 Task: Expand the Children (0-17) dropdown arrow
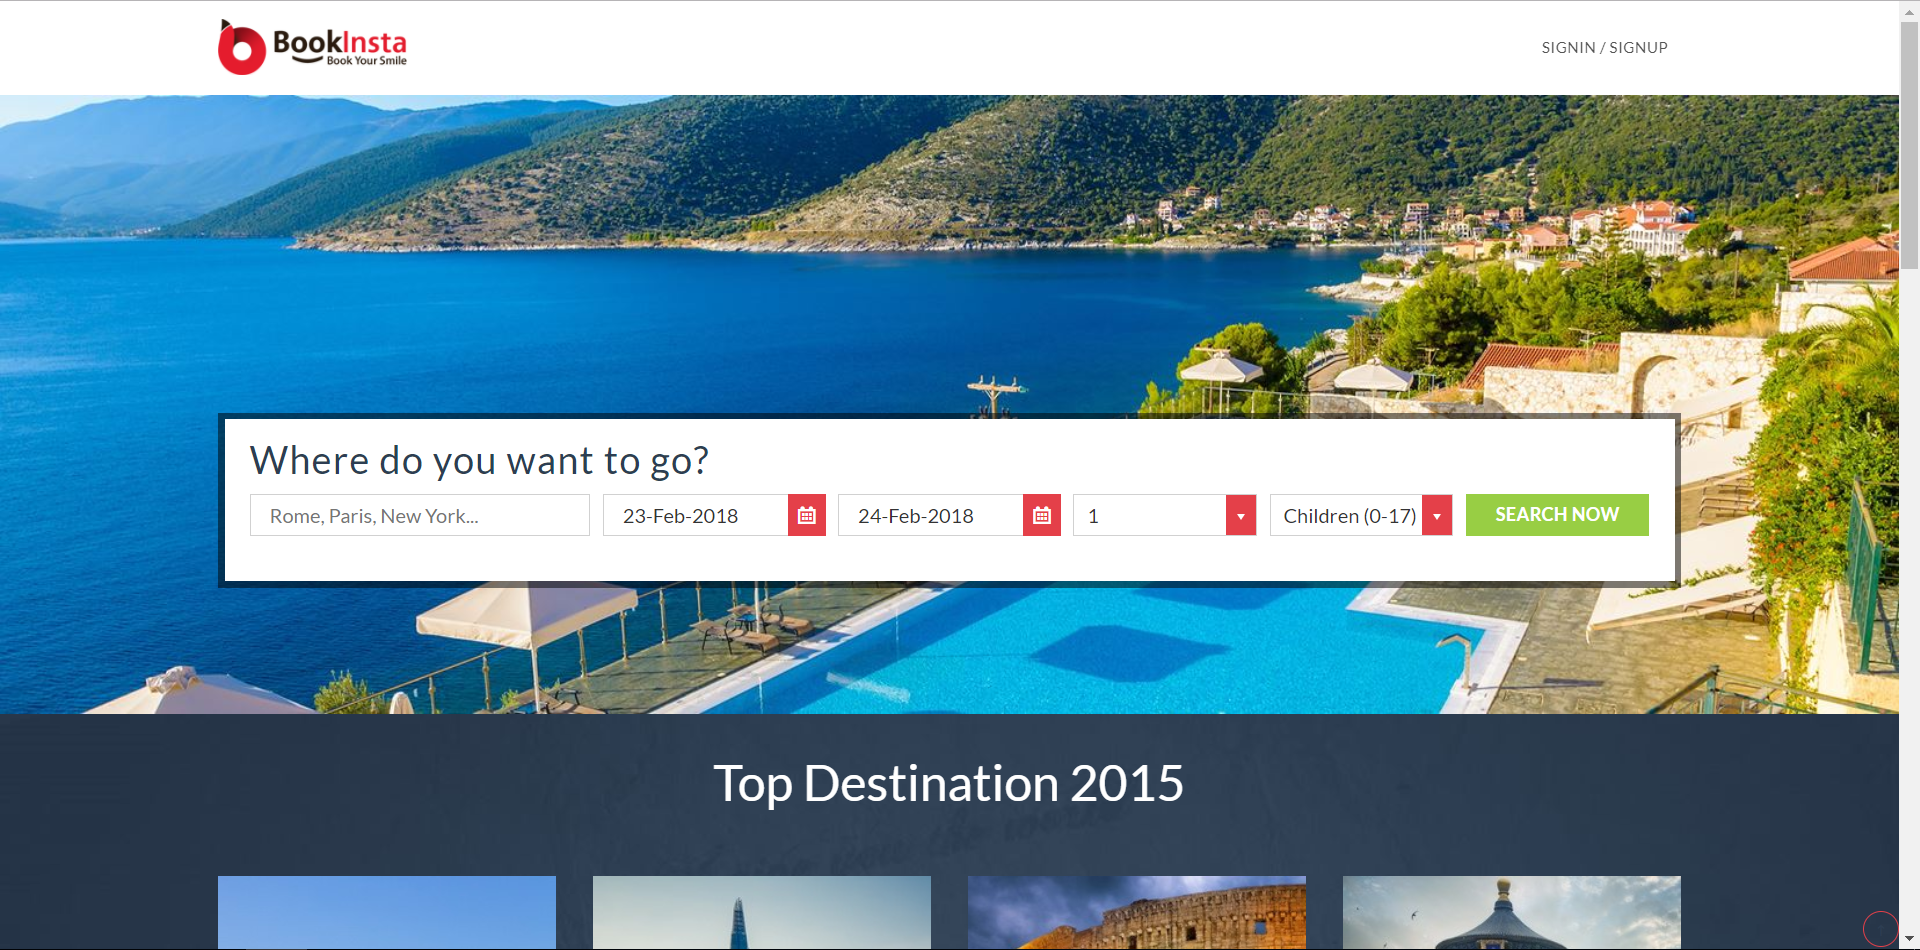(x=1437, y=515)
